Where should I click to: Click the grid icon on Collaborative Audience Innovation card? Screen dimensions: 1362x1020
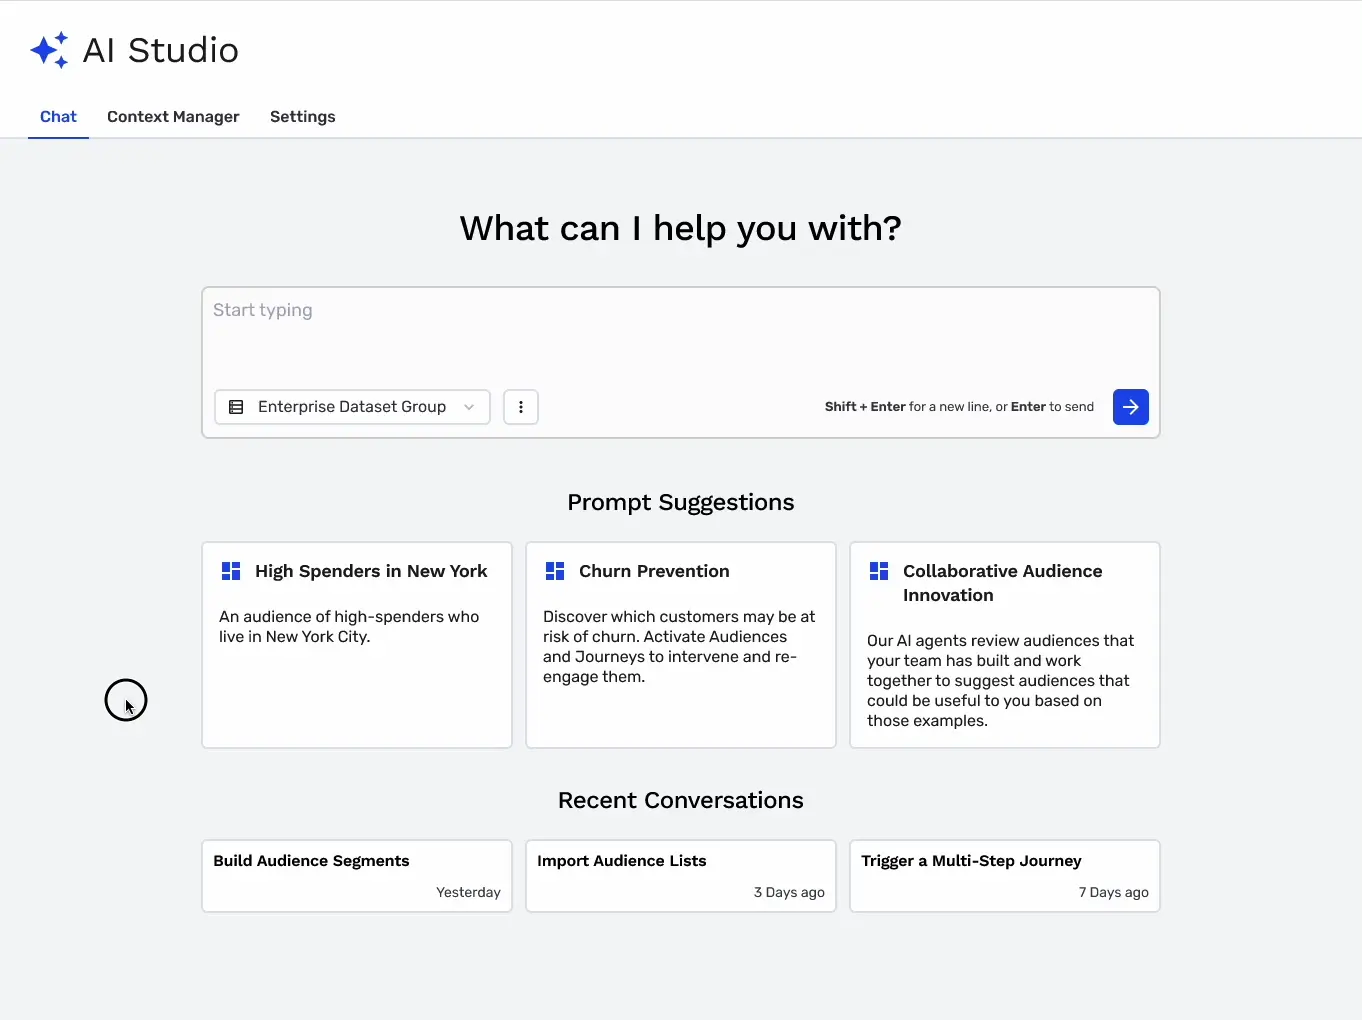[x=879, y=570]
